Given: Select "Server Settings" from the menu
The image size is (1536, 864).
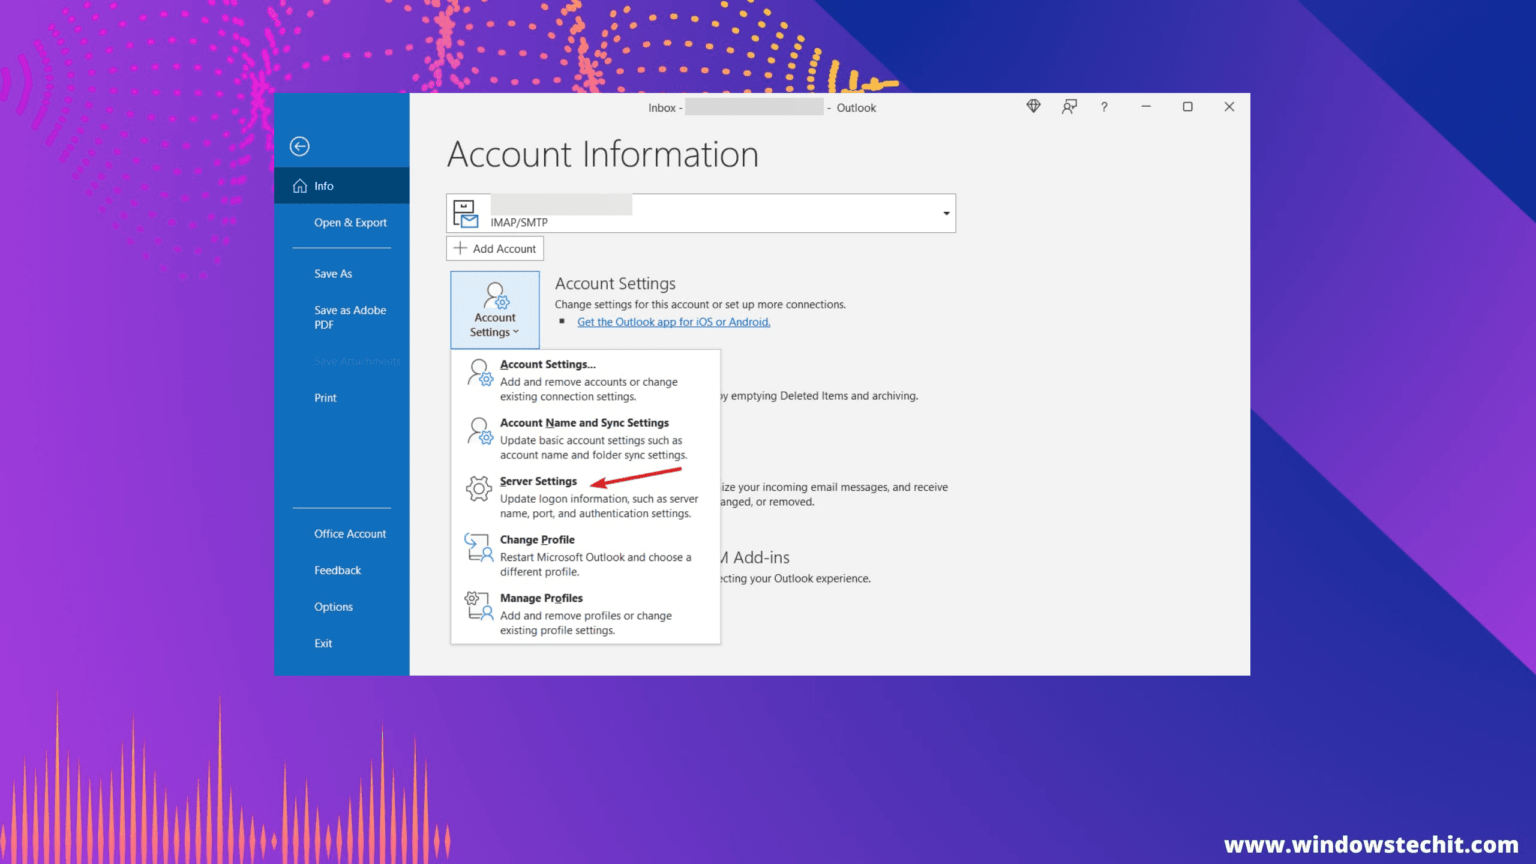Looking at the screenshot, I should (538, 481).
